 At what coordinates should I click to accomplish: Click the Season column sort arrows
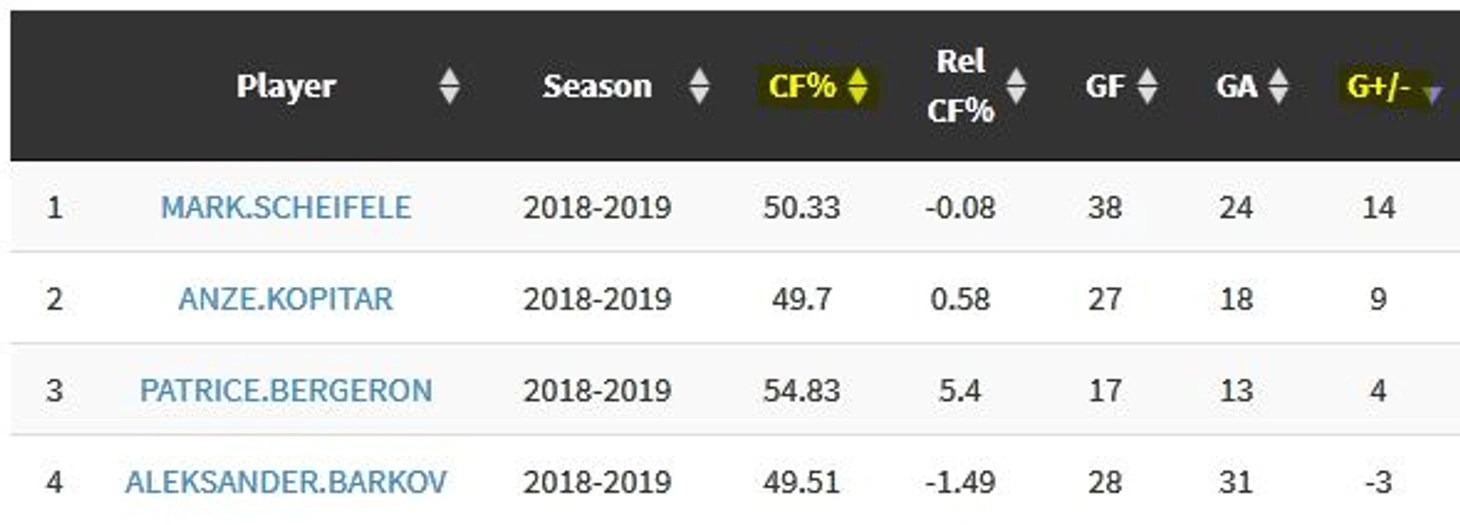click(x=699, y=86)
